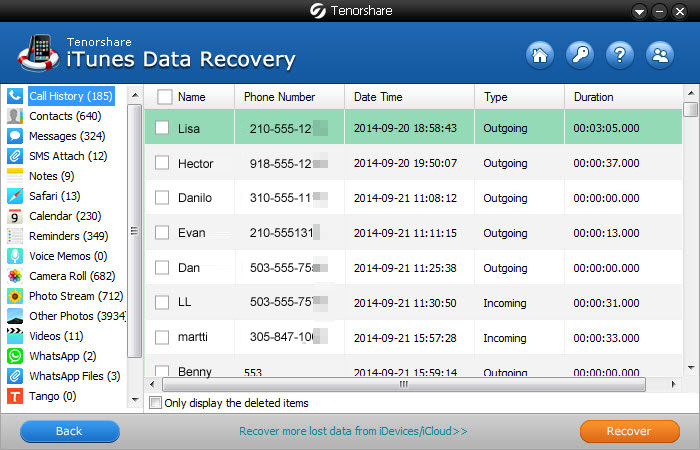Click the Safari compass icon
This screenshot has width=700, height=450.
(x=15, y=196)
